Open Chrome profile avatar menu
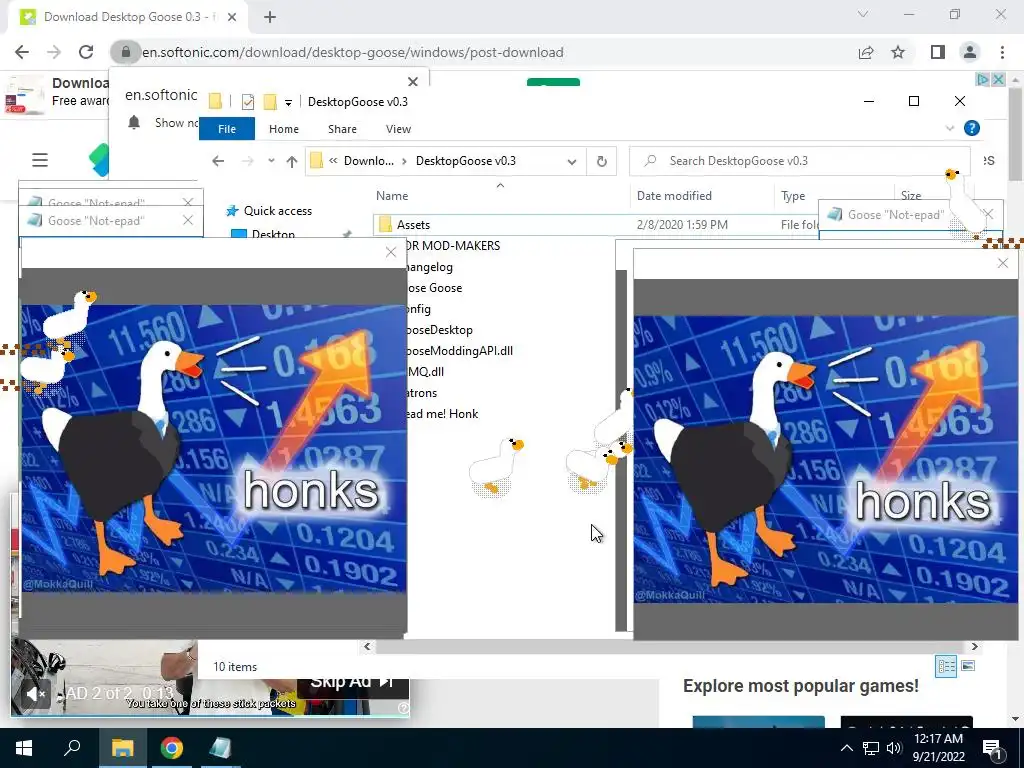Screen dimensions: 1024x768 coord(970,52)
